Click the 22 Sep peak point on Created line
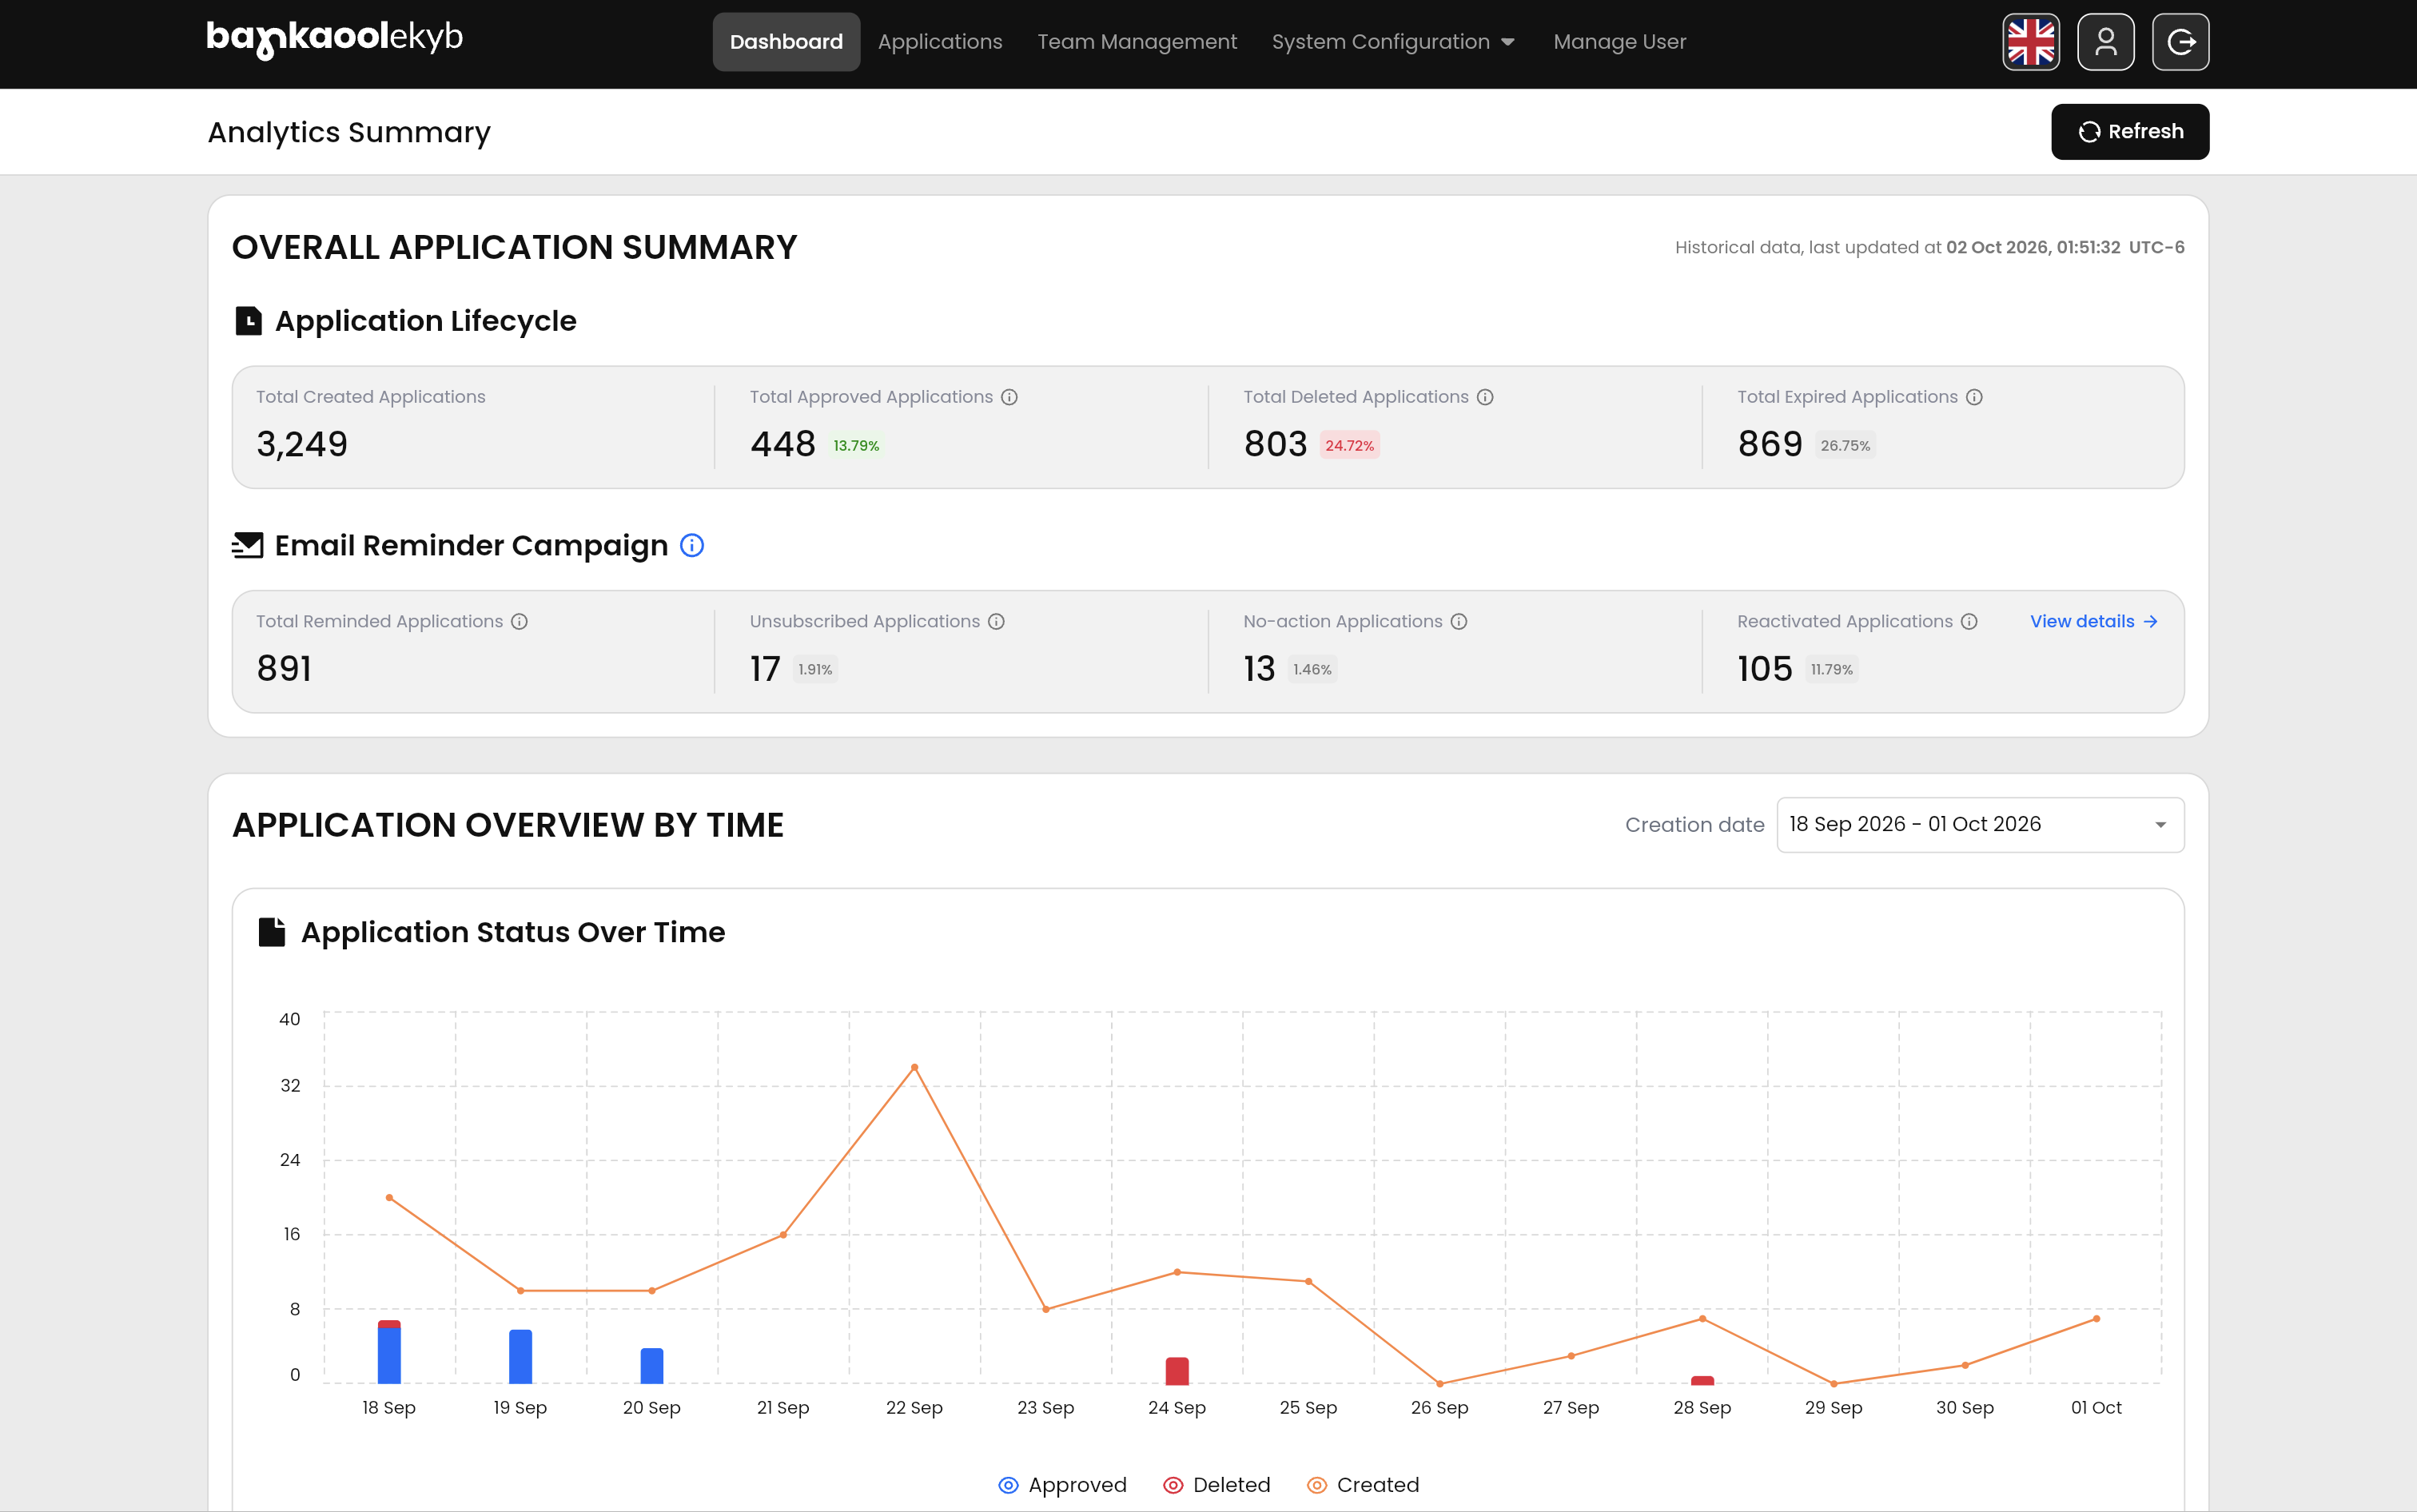The width and height of the screenshot is (2417, 1512). click(x=914, y=1067)
